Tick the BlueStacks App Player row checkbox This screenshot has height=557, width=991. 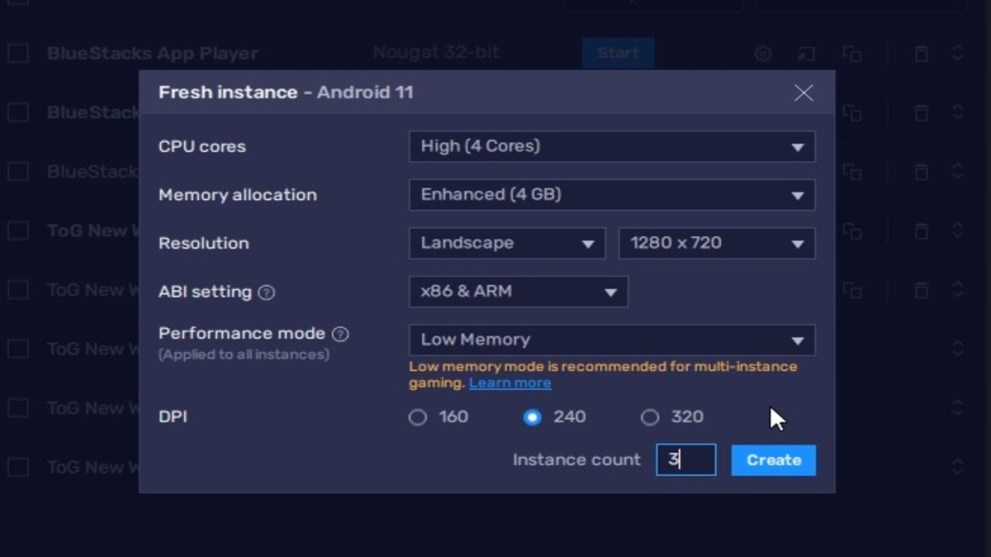[x=18, y=54]
